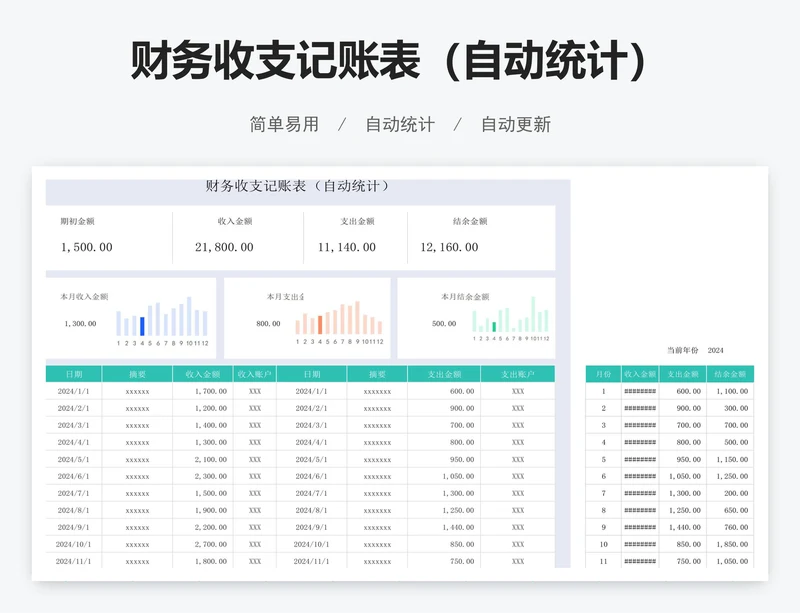800x613 pixels.
Task: Select income amount 2,100.00
Action: [211, 459]
